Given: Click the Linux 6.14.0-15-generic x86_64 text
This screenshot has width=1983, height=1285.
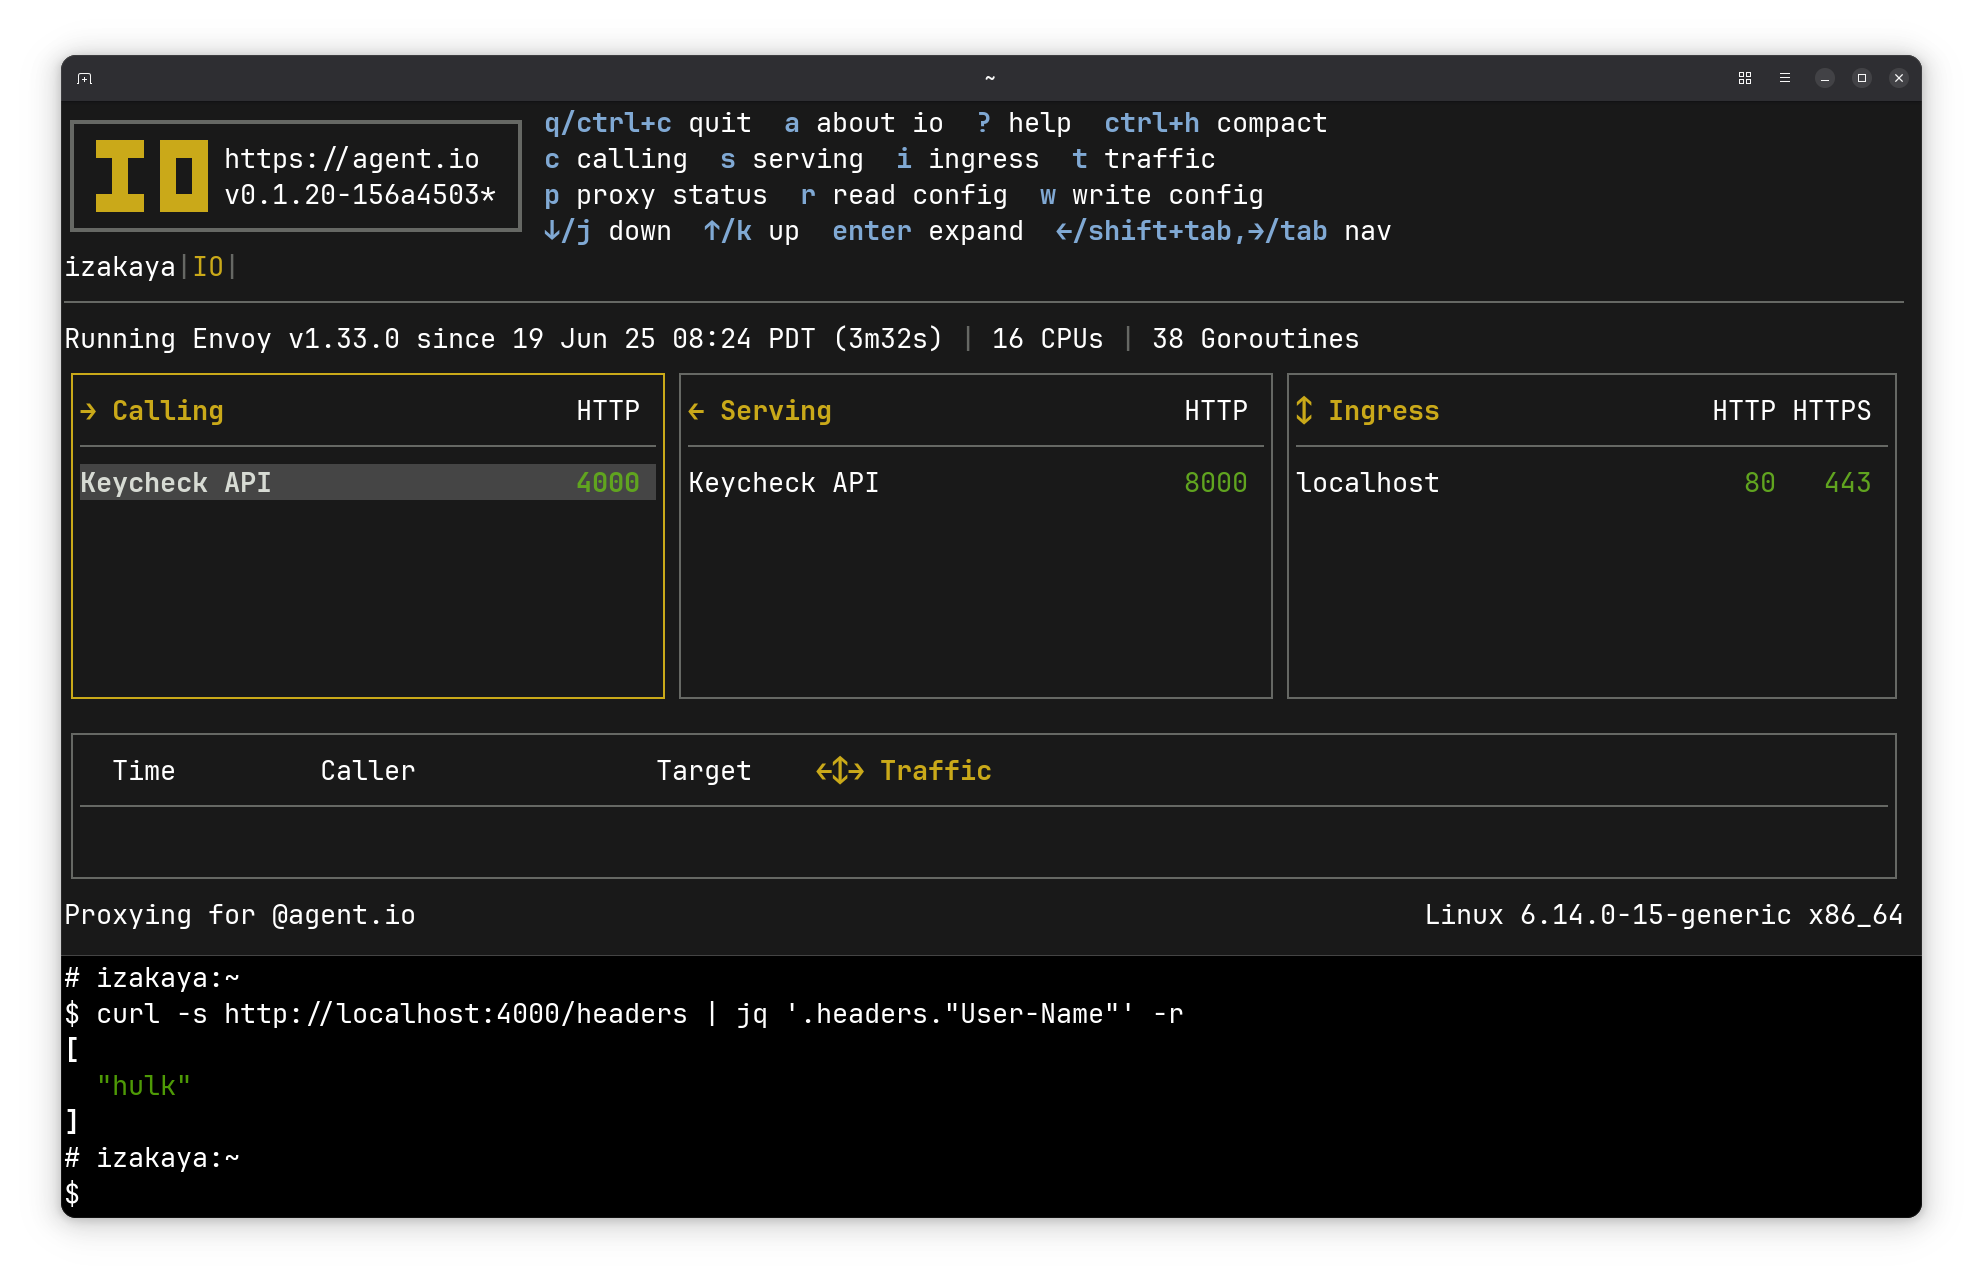Looking at the screenshot, I should 1664,915.
